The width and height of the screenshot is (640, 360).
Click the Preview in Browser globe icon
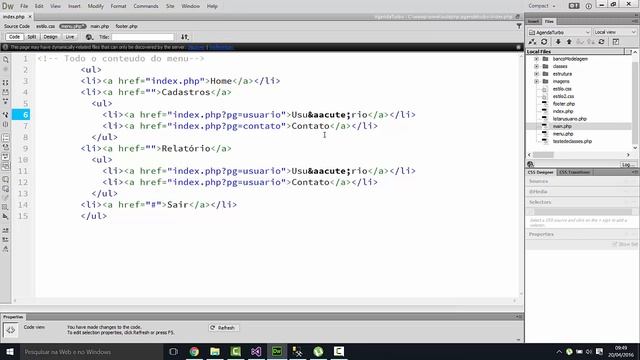[x=89, y=37]
